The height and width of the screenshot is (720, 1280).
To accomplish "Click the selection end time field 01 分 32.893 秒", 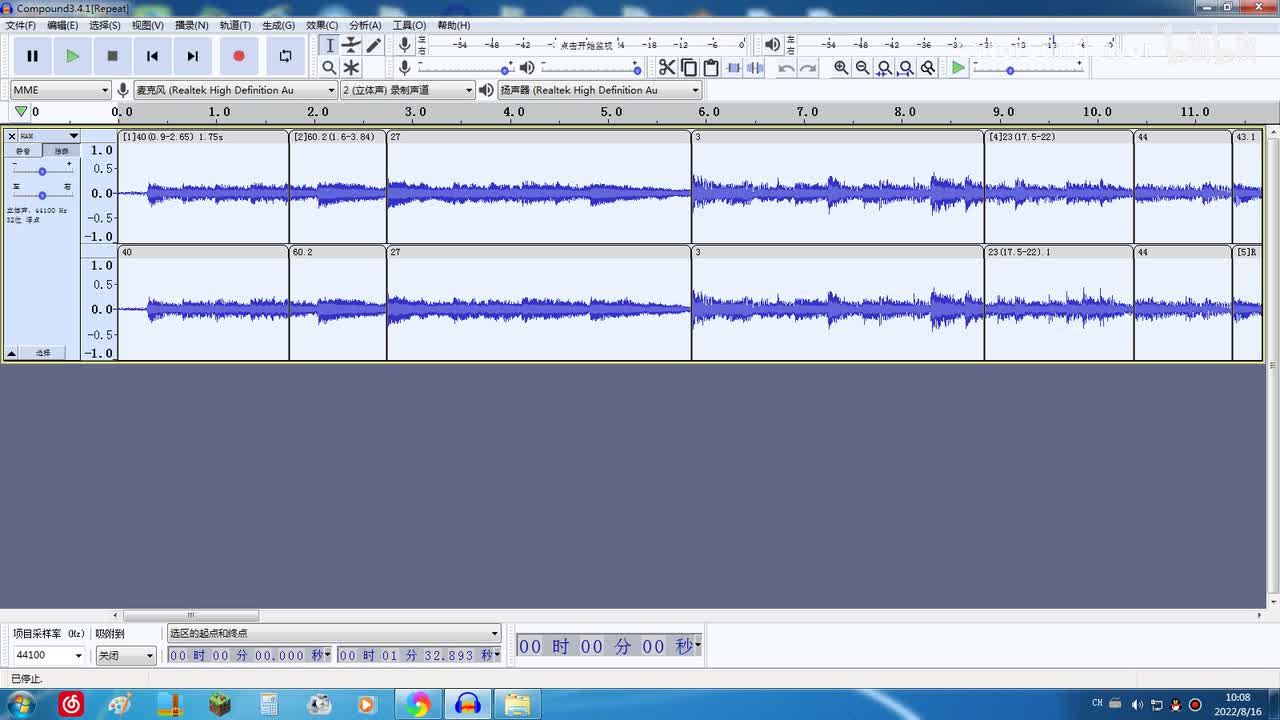I will 419,656.
